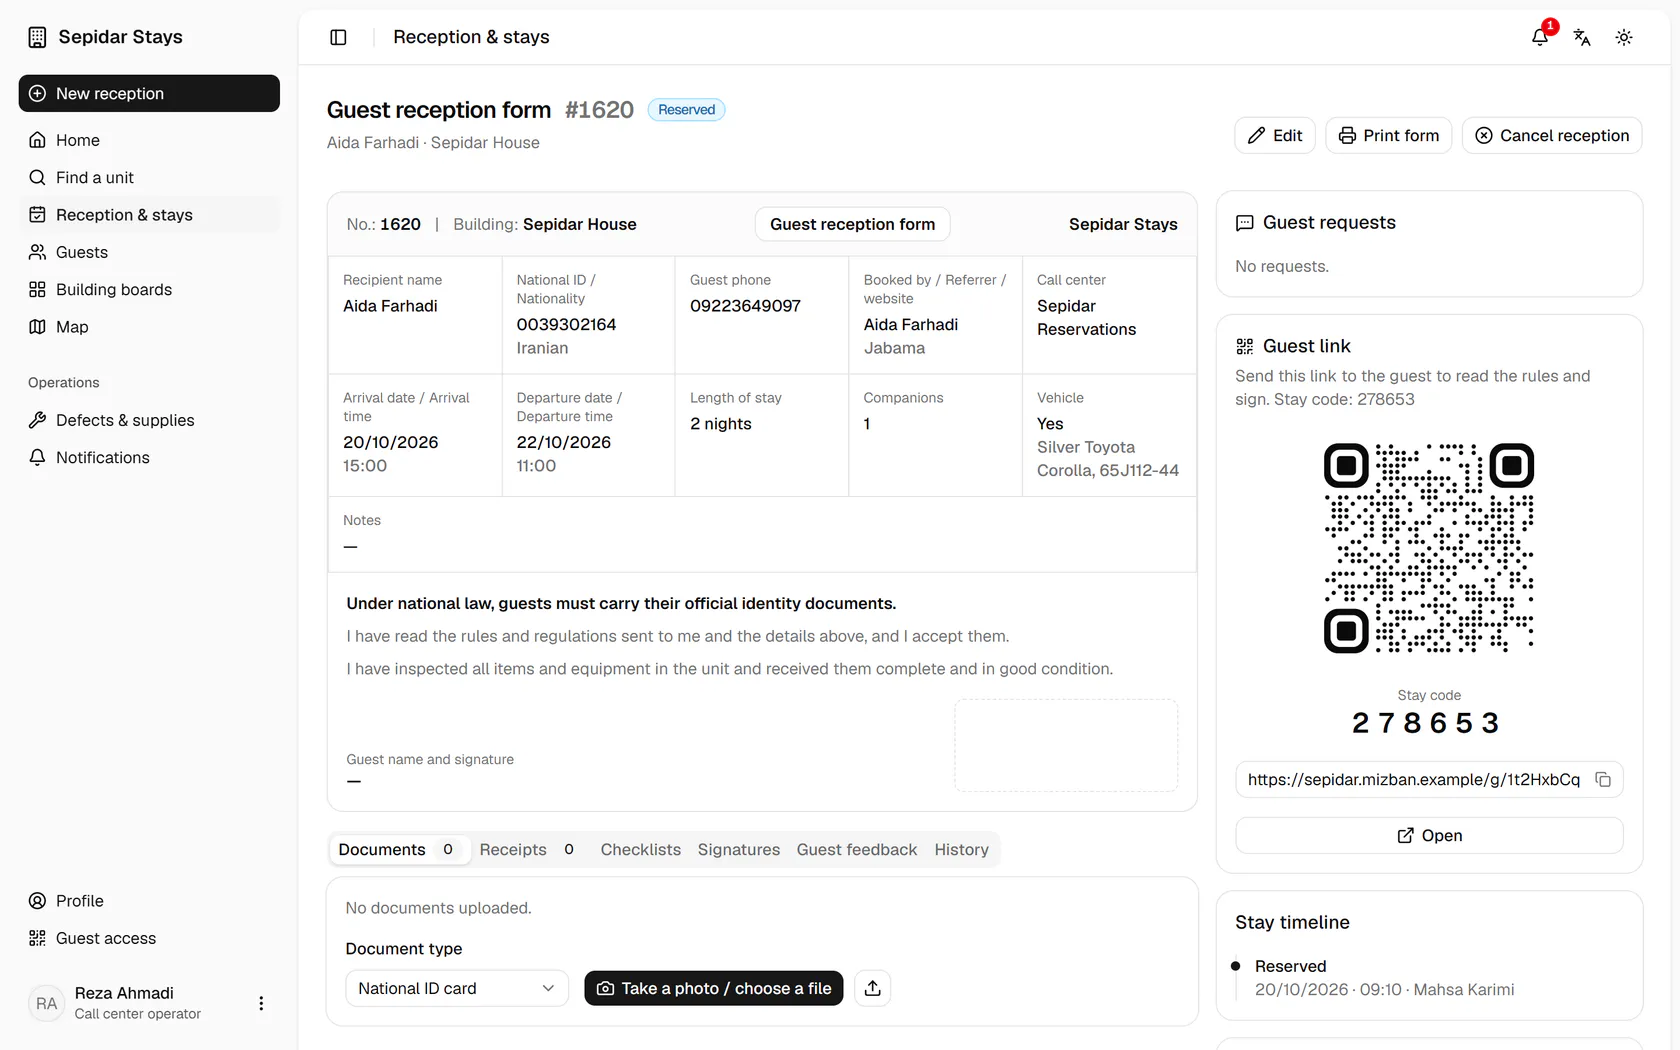Start a New reception
Screen dimensions: 1680x1050
[x=149, y=93]
